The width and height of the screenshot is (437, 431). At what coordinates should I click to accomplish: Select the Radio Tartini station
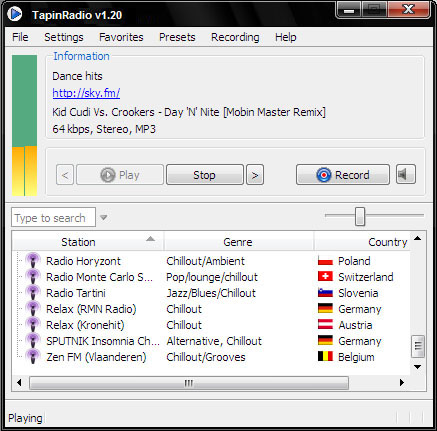pos(76,293)
